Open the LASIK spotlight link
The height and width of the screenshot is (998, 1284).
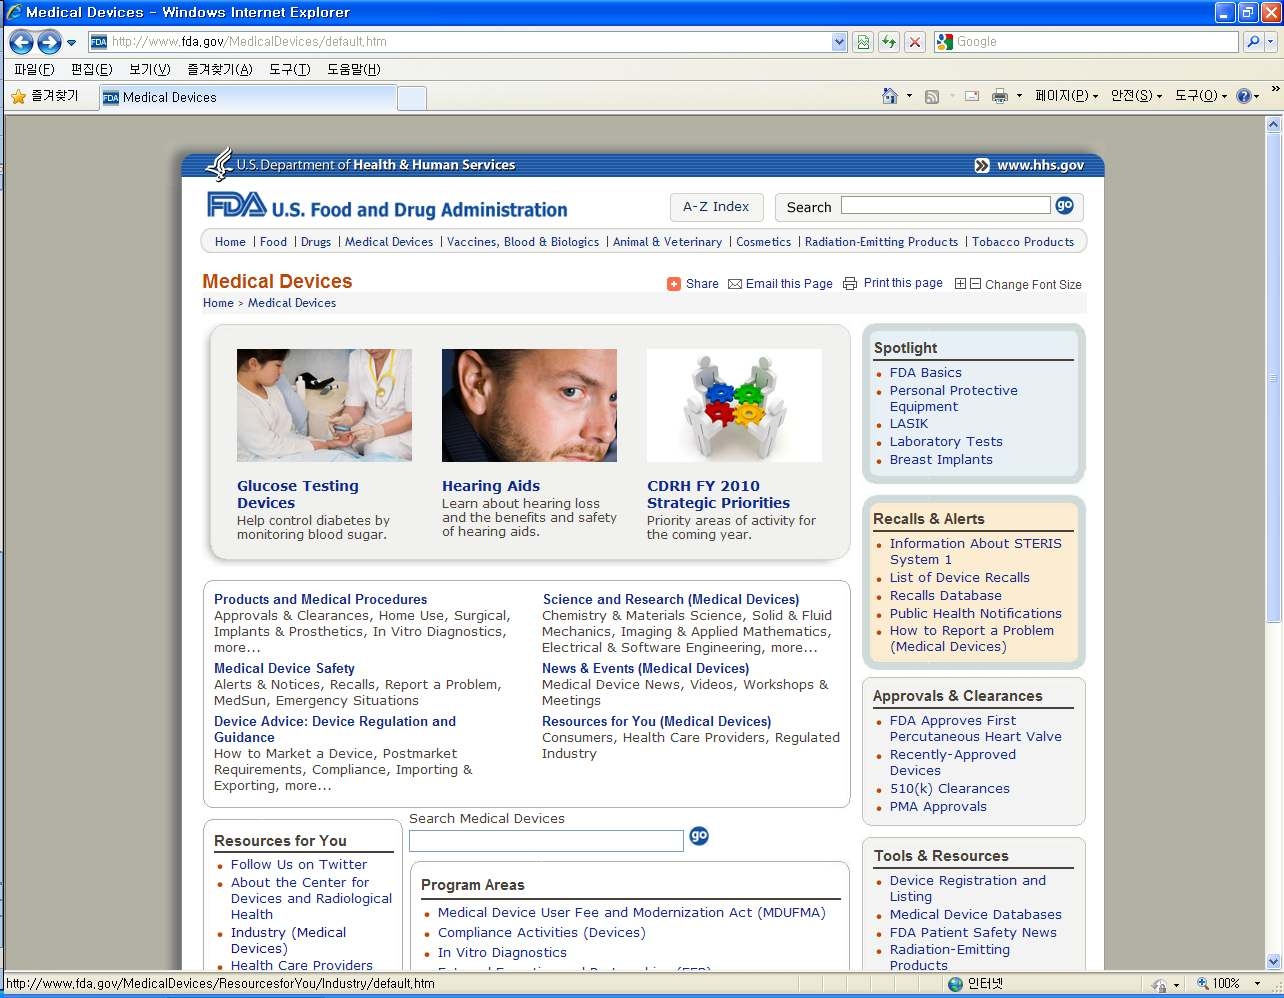pos(909,424)
